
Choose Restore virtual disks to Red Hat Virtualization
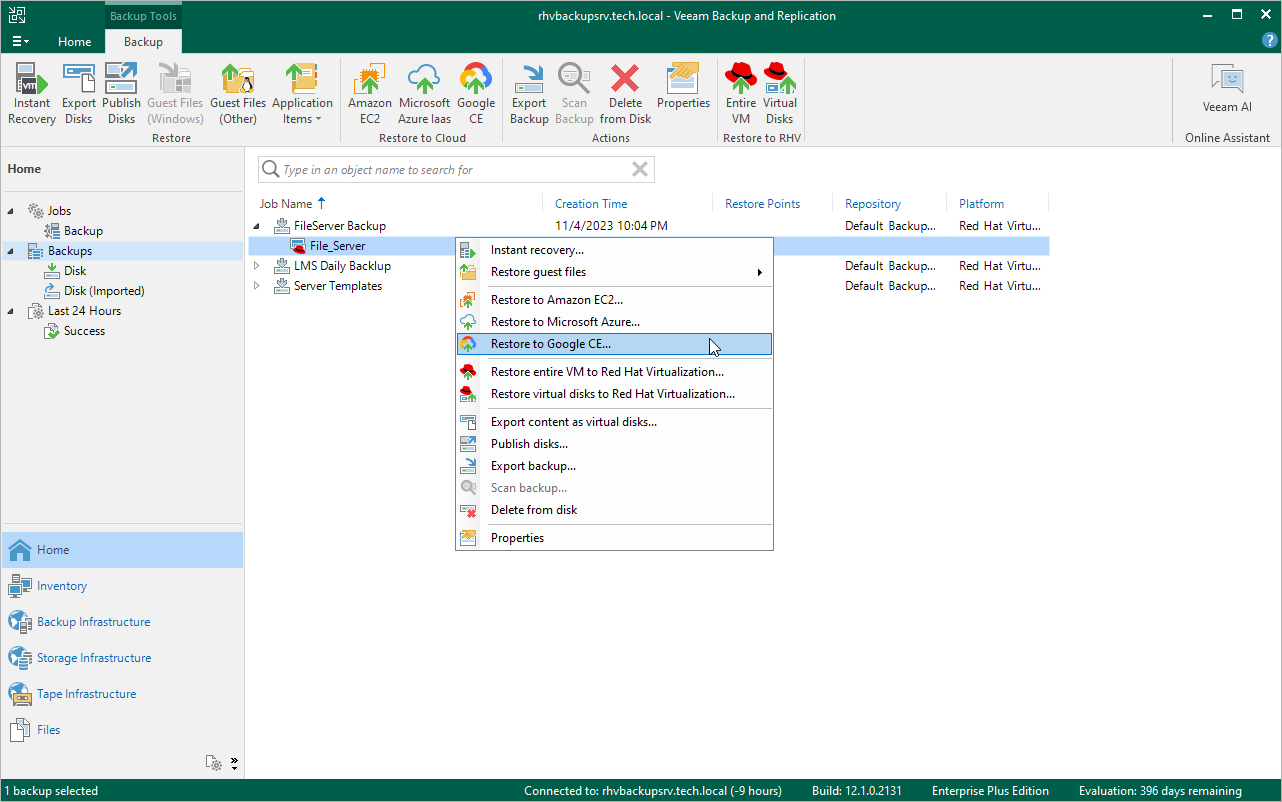click(x=615, y=394)
